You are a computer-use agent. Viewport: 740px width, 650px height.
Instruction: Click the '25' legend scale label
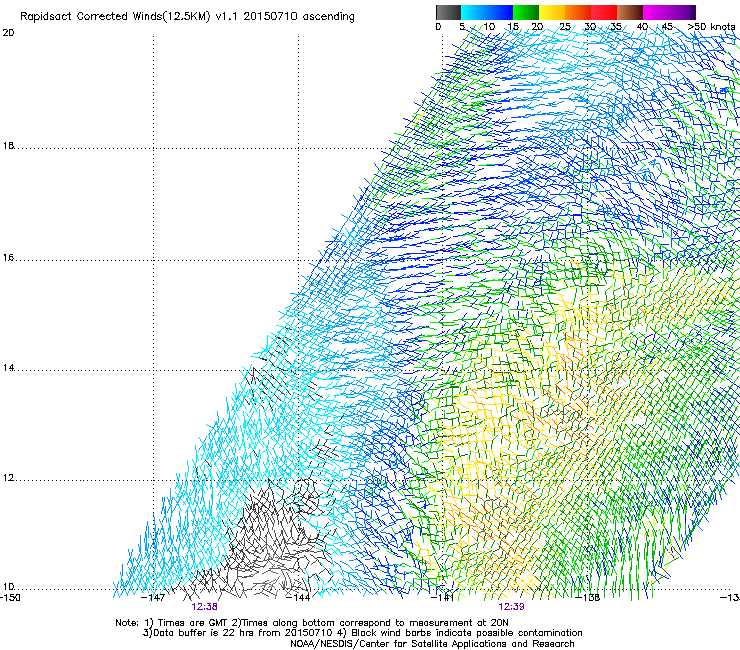565,27
